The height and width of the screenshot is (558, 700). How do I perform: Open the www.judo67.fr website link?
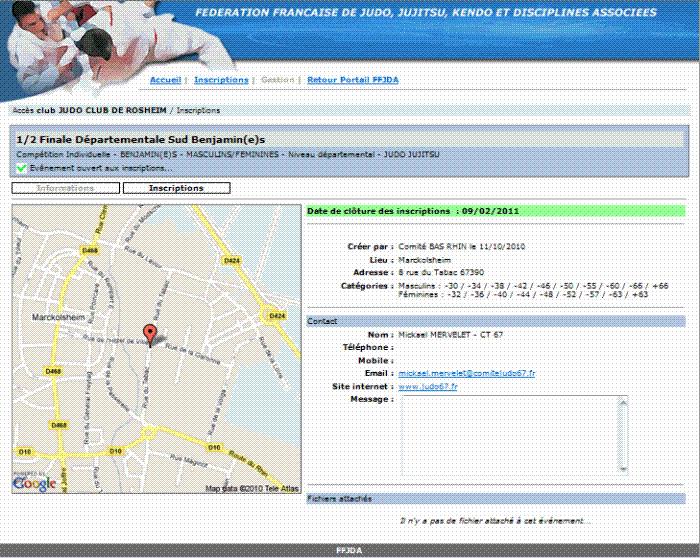pos(427,386)
